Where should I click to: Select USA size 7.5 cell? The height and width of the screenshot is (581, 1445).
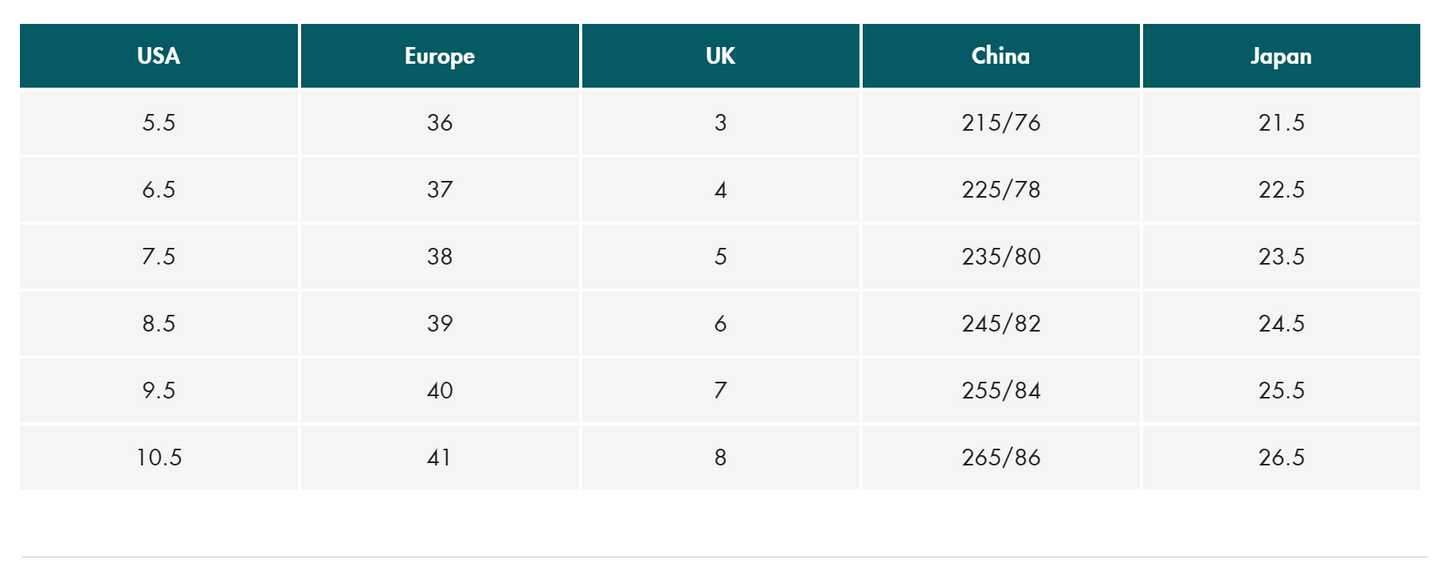click(159, 257)
